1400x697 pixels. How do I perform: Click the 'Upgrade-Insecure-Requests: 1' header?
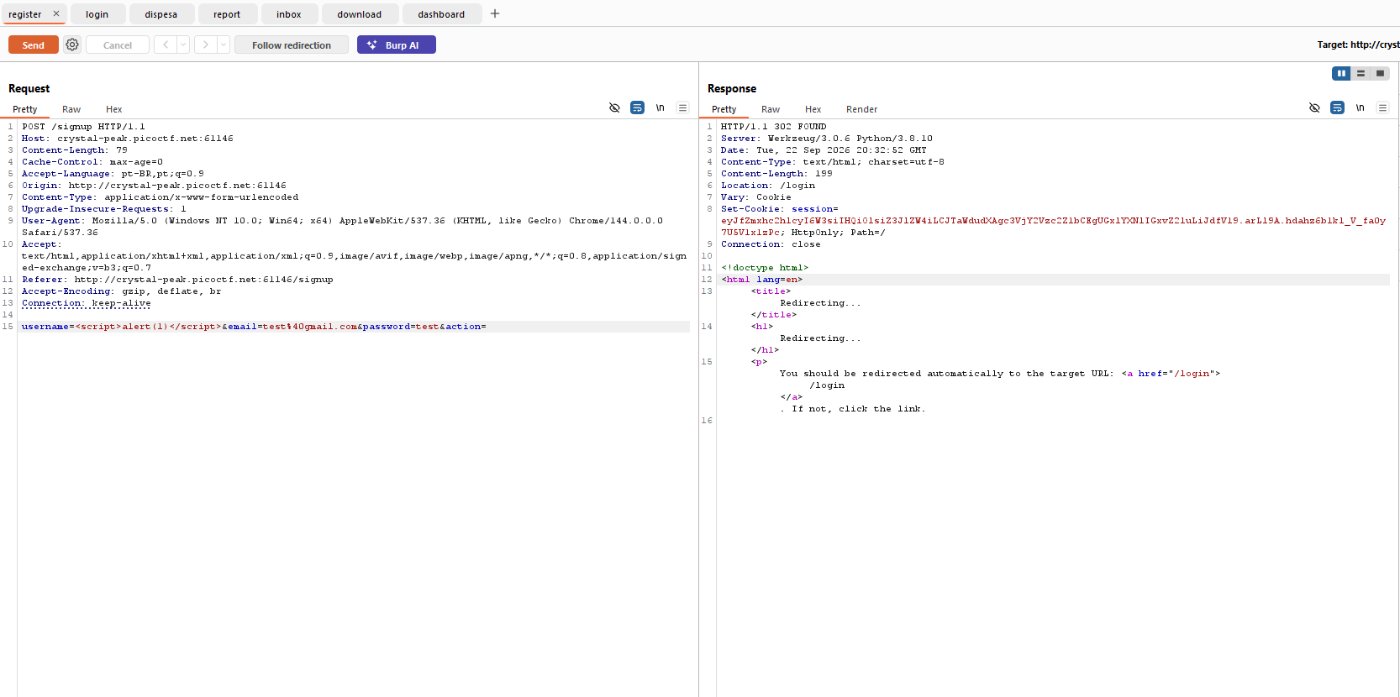pos(104,209)
